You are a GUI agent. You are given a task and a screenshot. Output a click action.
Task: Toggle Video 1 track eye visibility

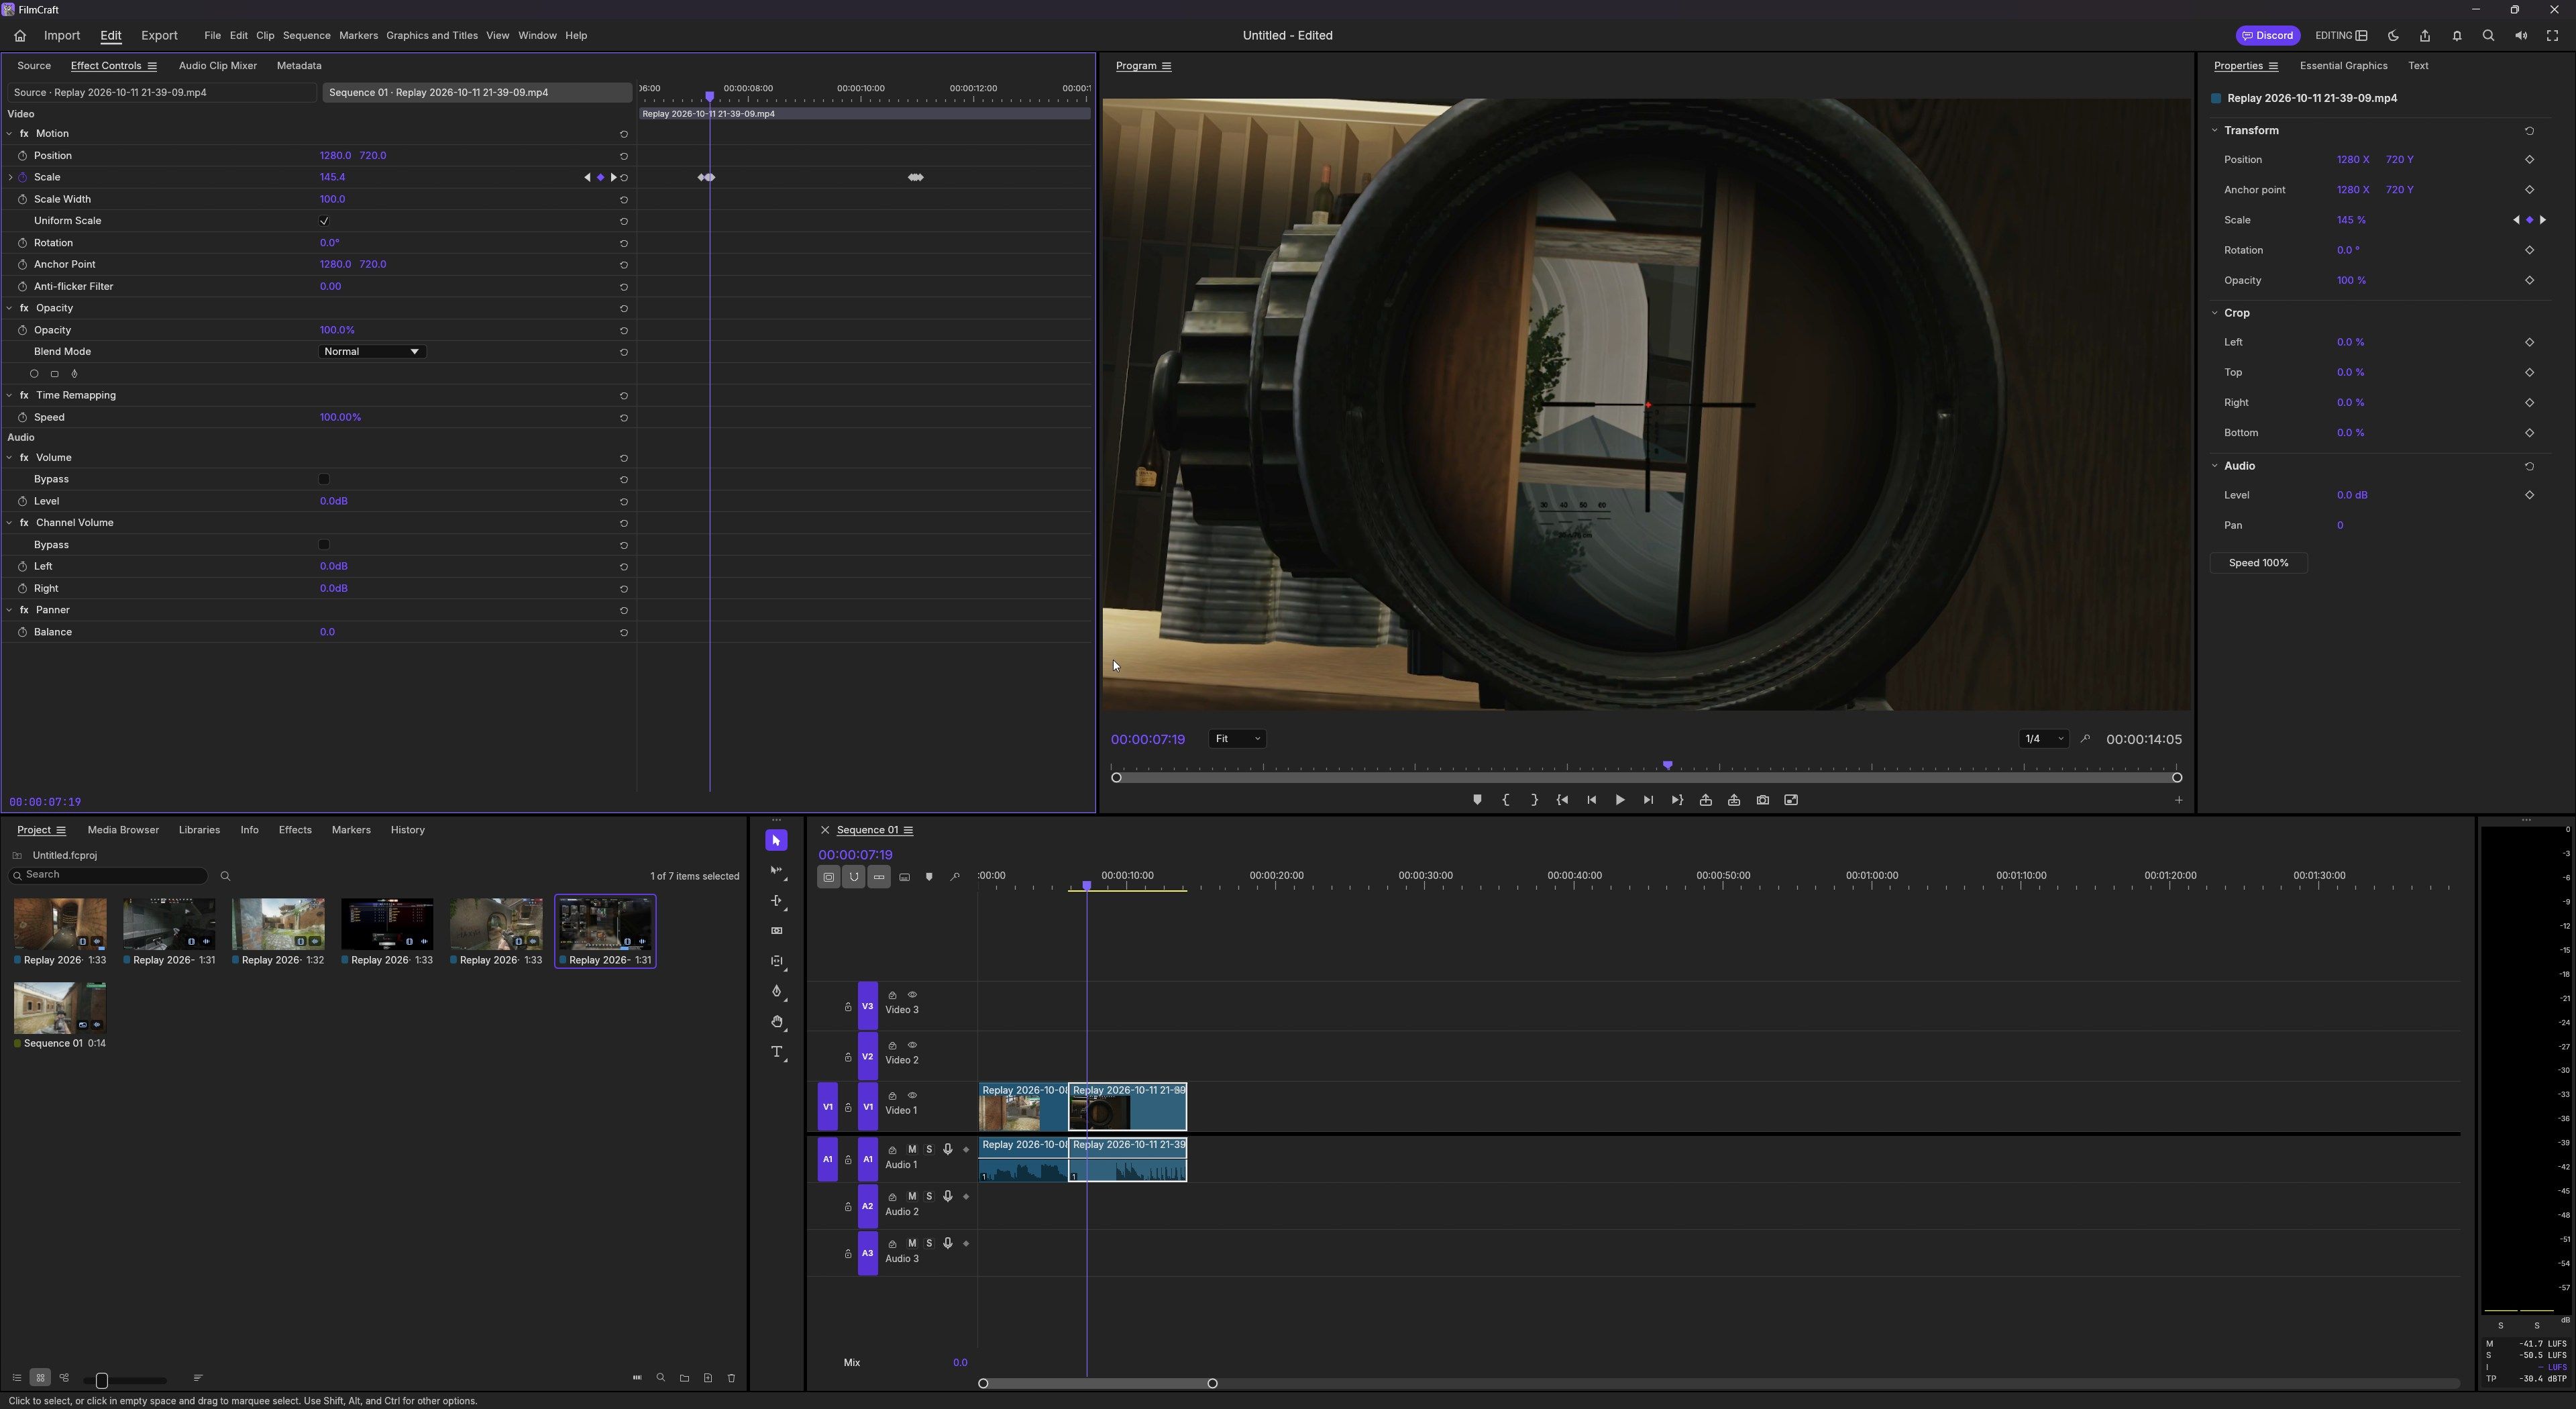point(912,1095)
